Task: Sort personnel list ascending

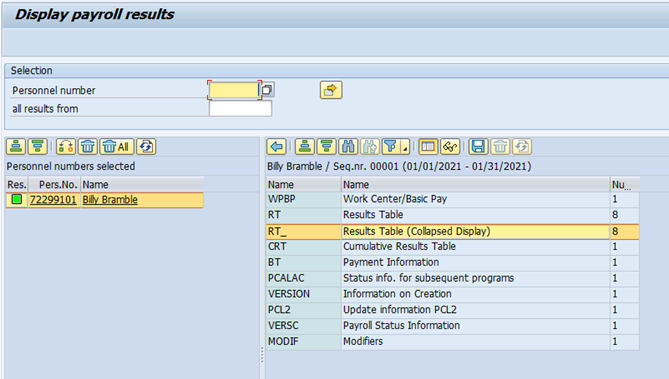Action: pyautogui.click(x=16, y=147)
